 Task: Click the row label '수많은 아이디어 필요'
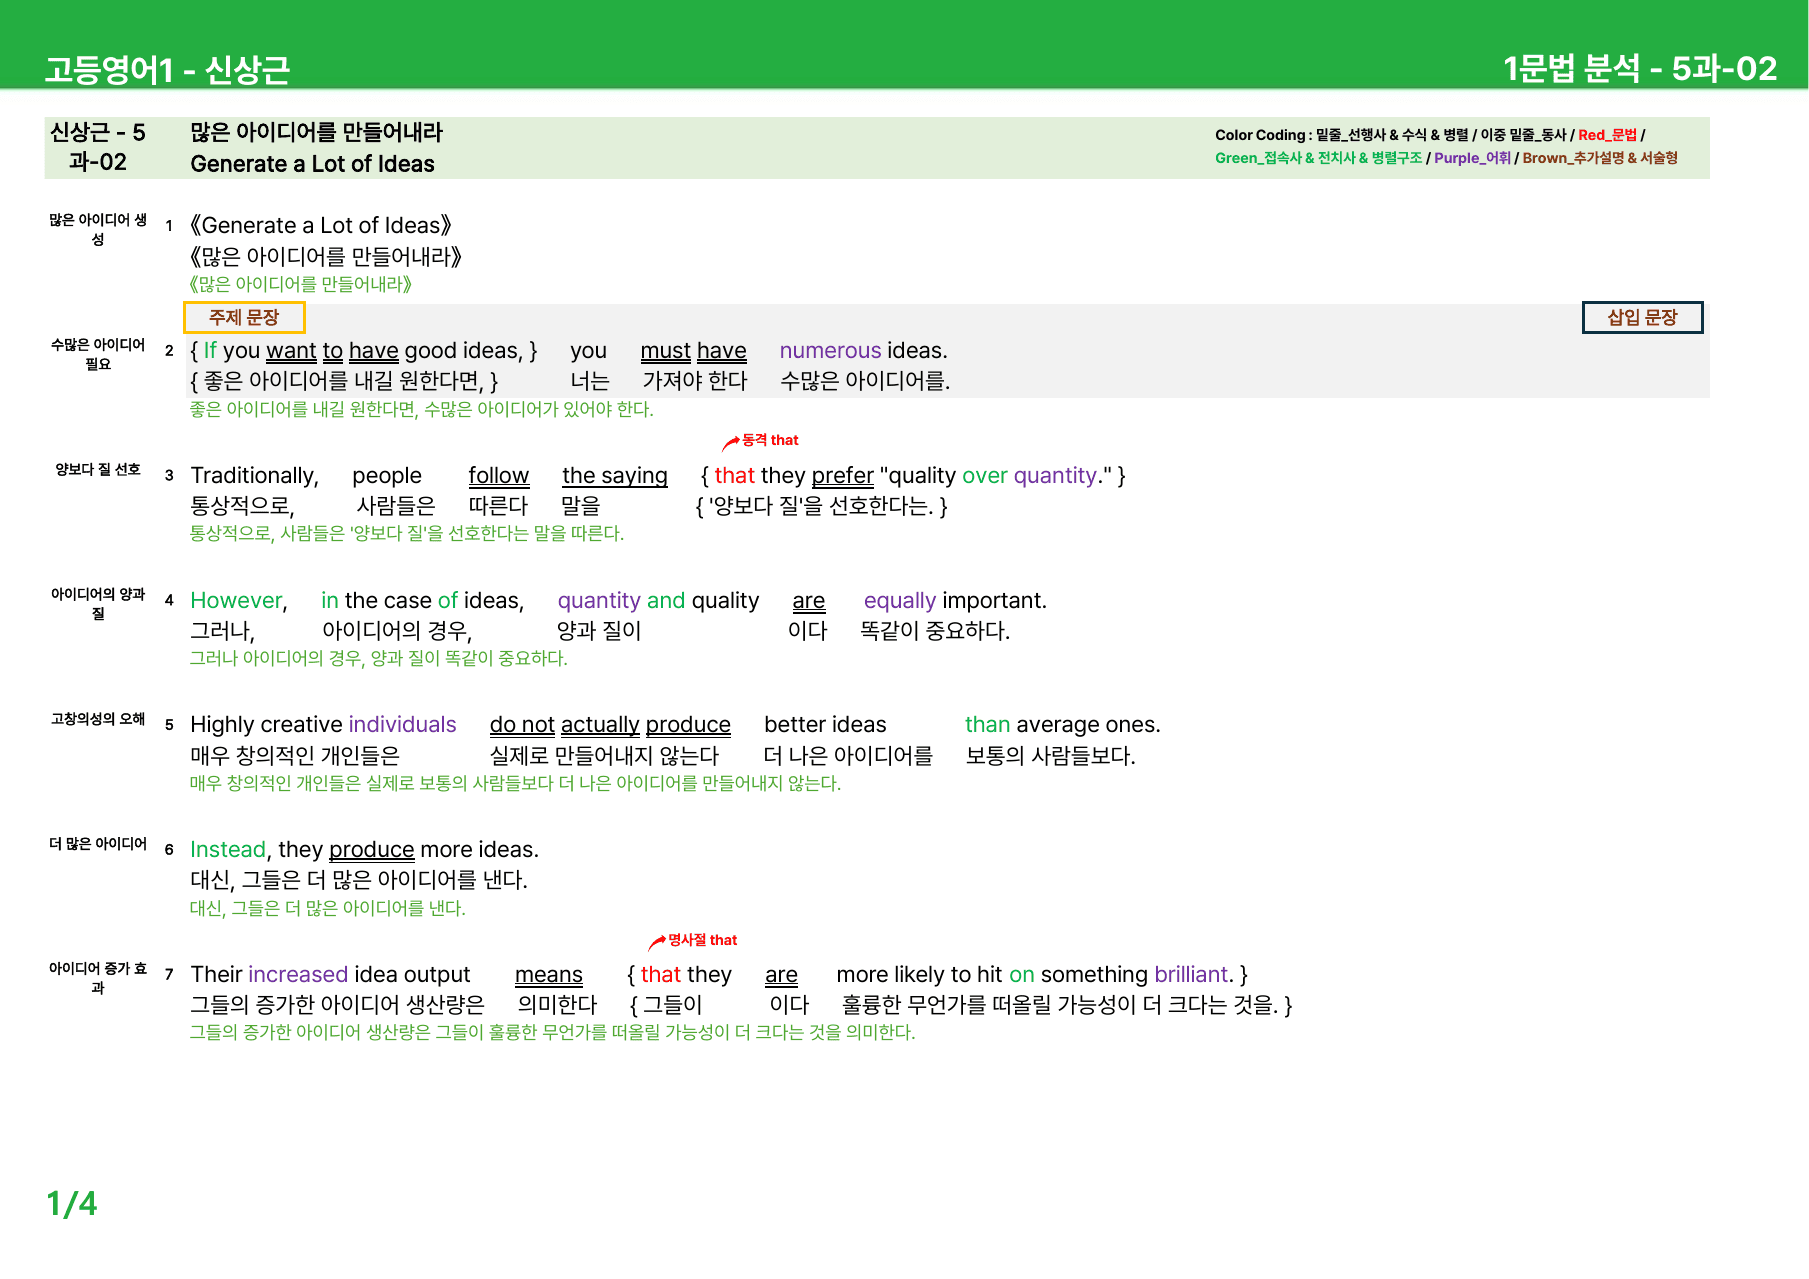point(98,354)
